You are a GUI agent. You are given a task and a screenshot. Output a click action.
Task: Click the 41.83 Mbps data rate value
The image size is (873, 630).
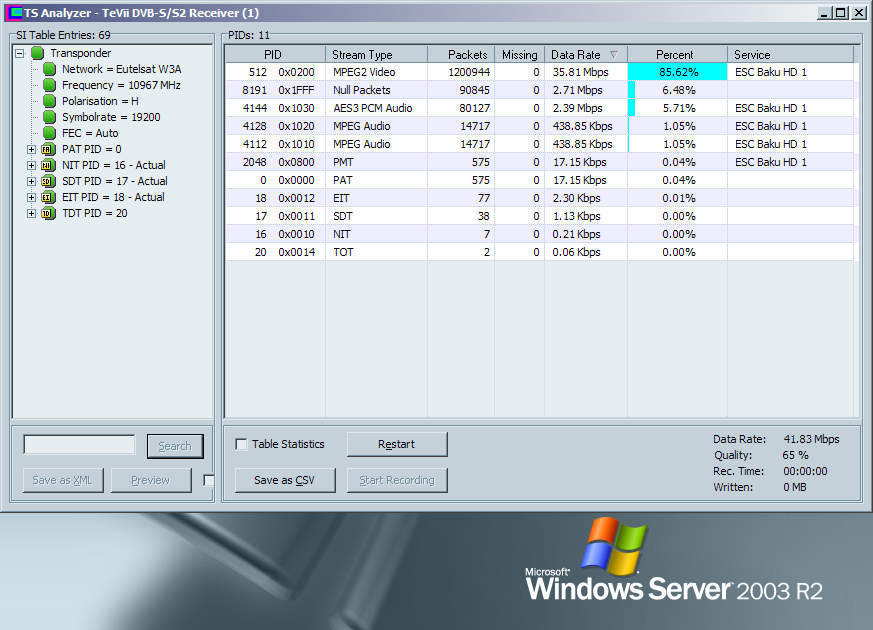tap(811, 439)
